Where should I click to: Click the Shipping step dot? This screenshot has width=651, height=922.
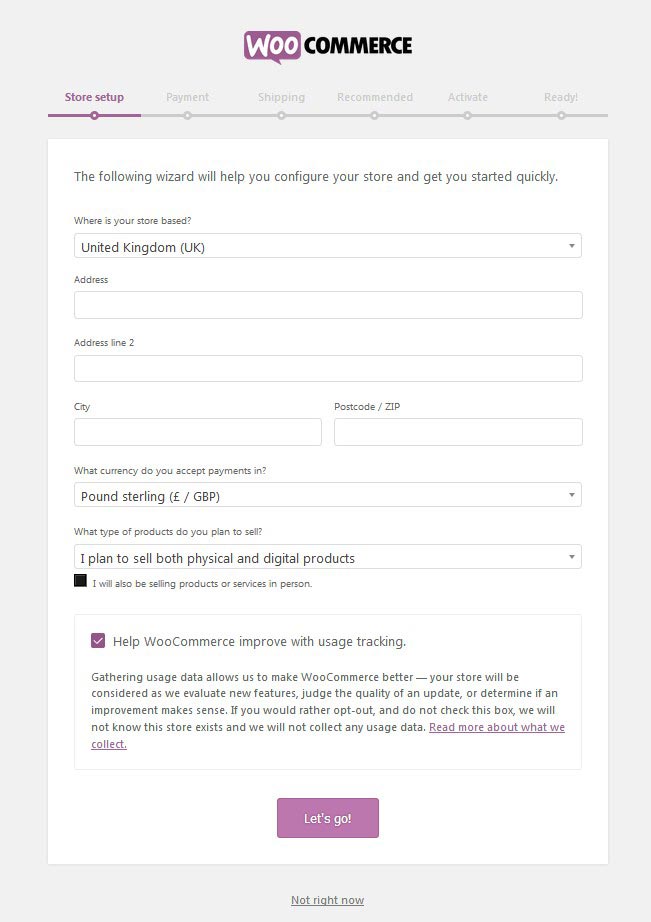(281, 116)
